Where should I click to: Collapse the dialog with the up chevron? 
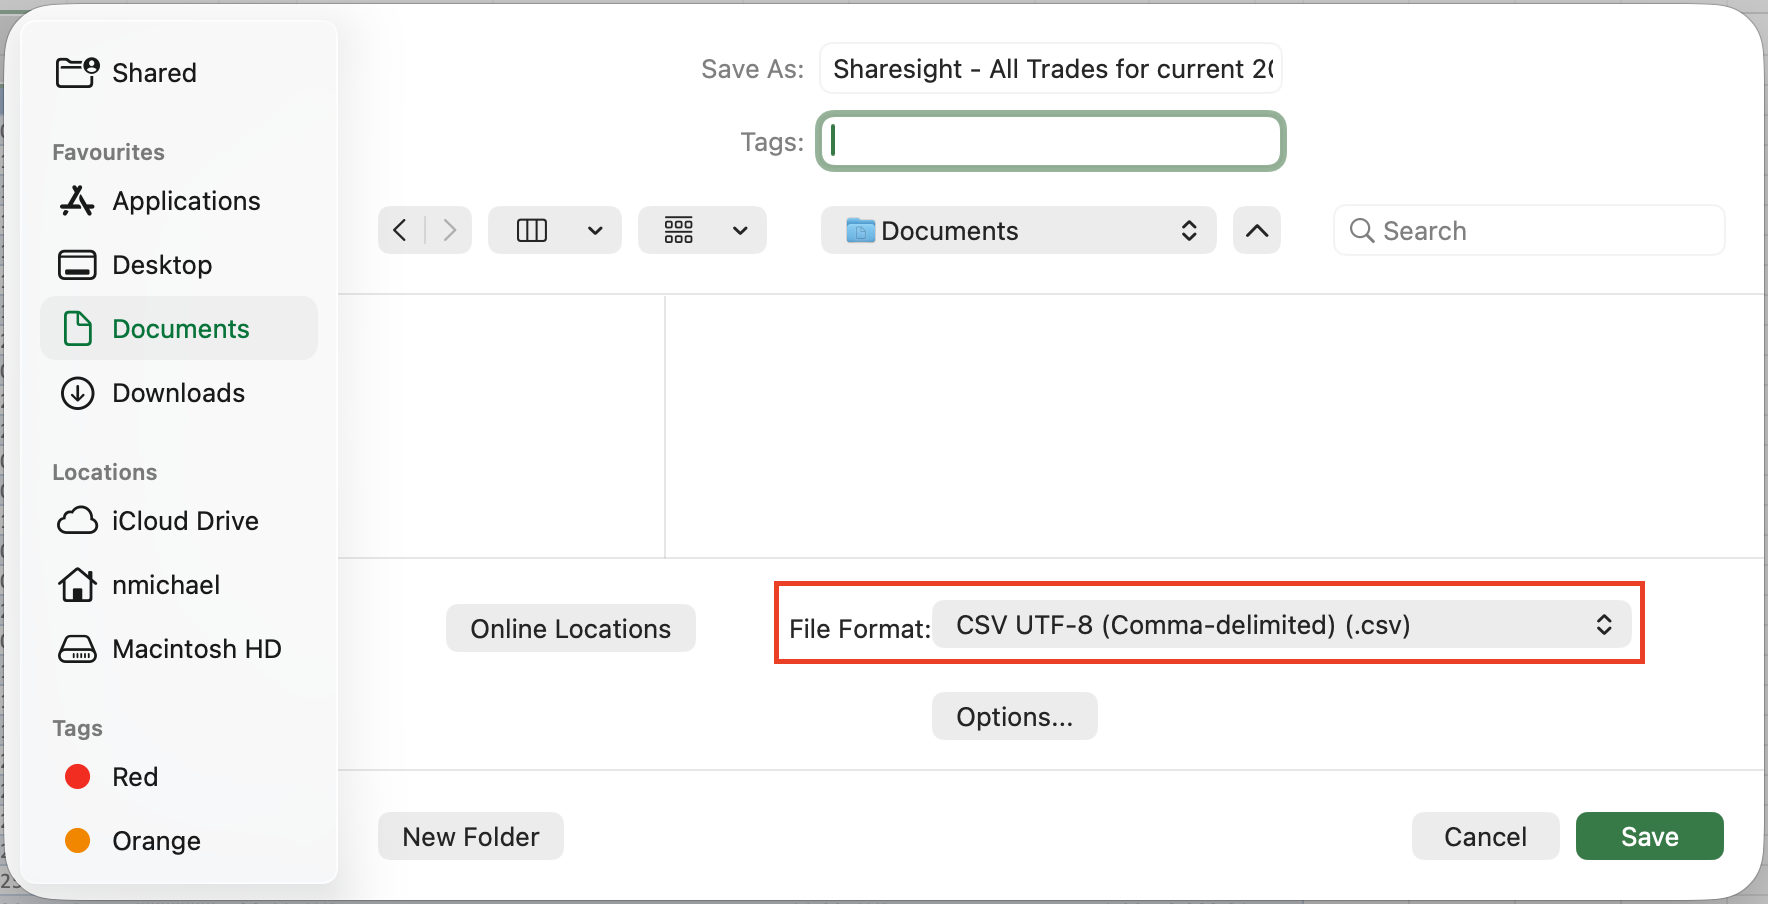point(1257,231)
